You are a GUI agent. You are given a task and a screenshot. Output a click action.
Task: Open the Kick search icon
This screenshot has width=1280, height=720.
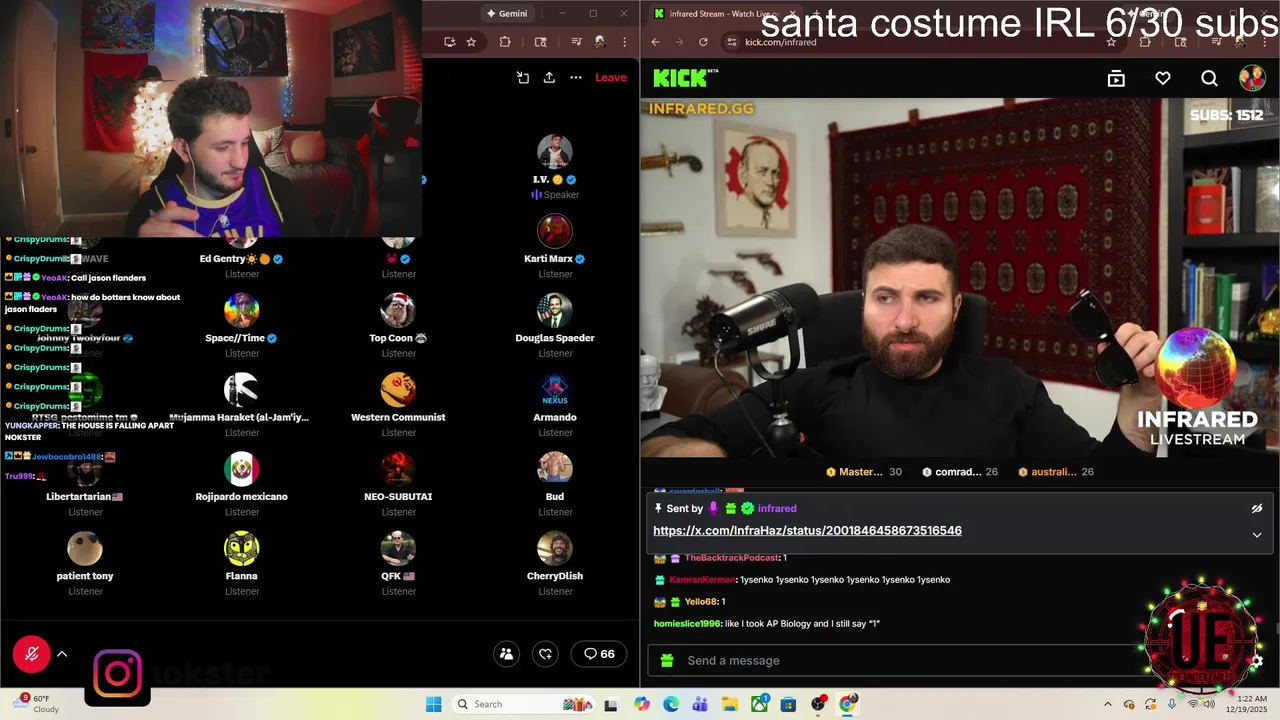[x=1209, y=79]
